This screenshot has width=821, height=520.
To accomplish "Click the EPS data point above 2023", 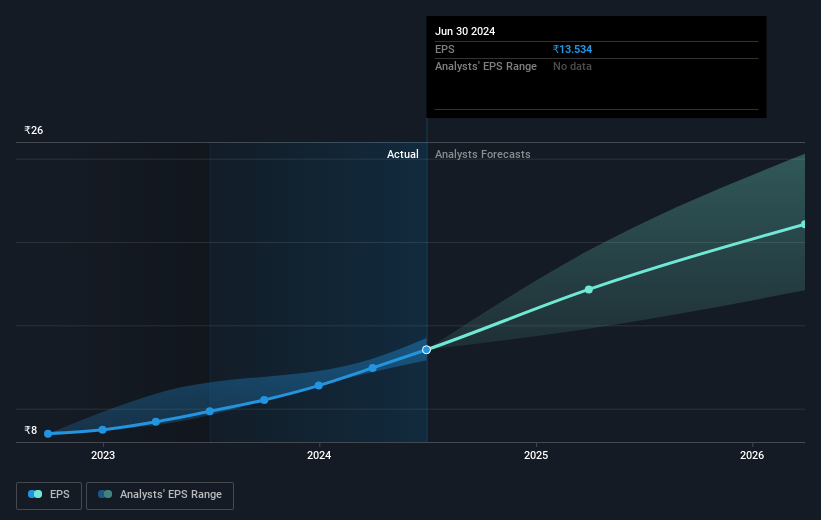I will (x=103, y=429).
